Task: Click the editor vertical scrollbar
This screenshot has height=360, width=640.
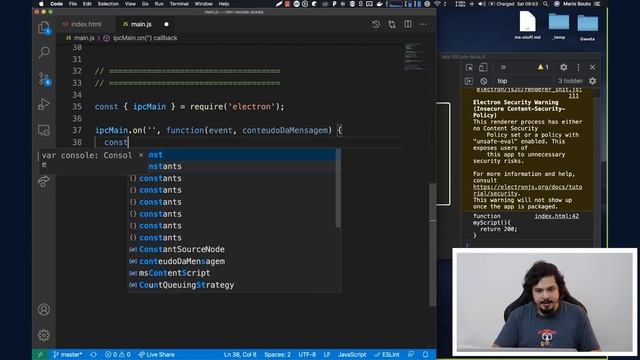Action: coord(432,244)
